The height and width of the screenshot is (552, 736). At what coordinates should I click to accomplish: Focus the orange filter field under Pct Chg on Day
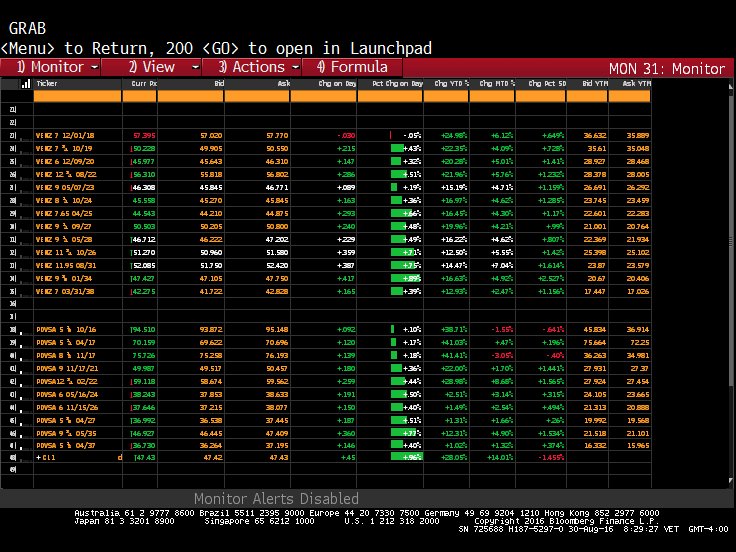tap(390, 96)
